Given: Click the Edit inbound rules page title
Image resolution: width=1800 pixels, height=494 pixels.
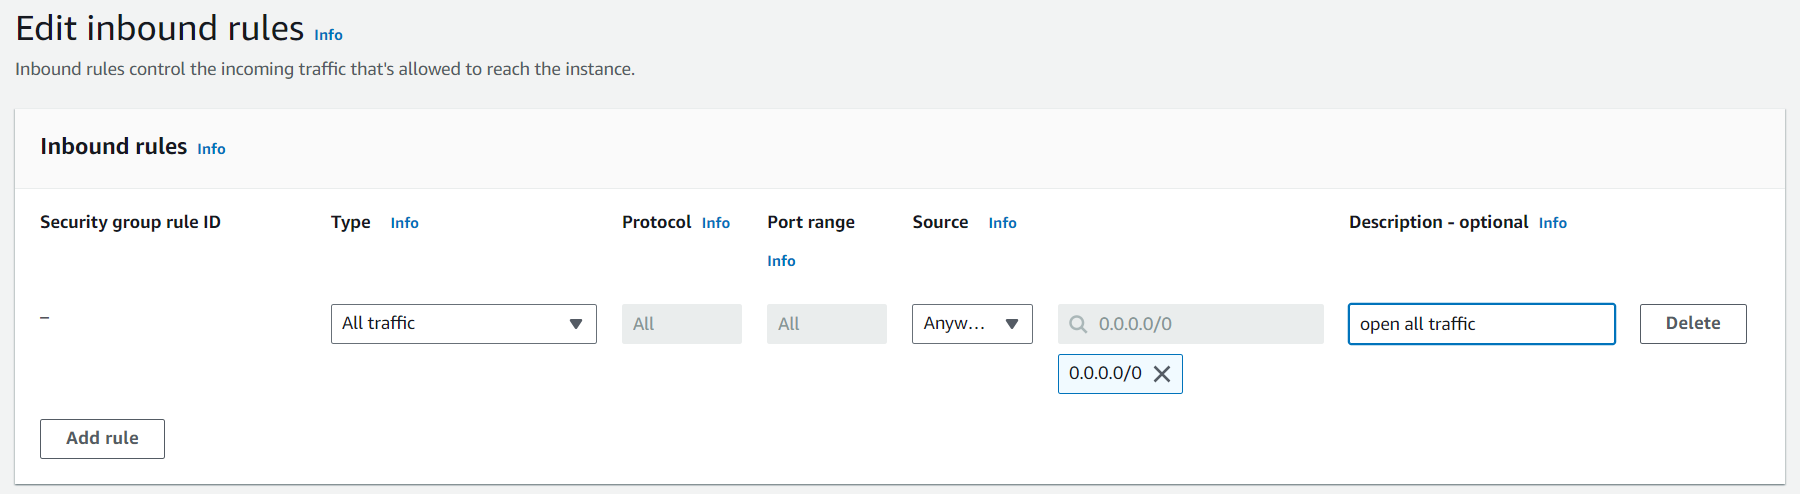Looking at the screenshot, I should pyautogui.click(x=160, y=29).
